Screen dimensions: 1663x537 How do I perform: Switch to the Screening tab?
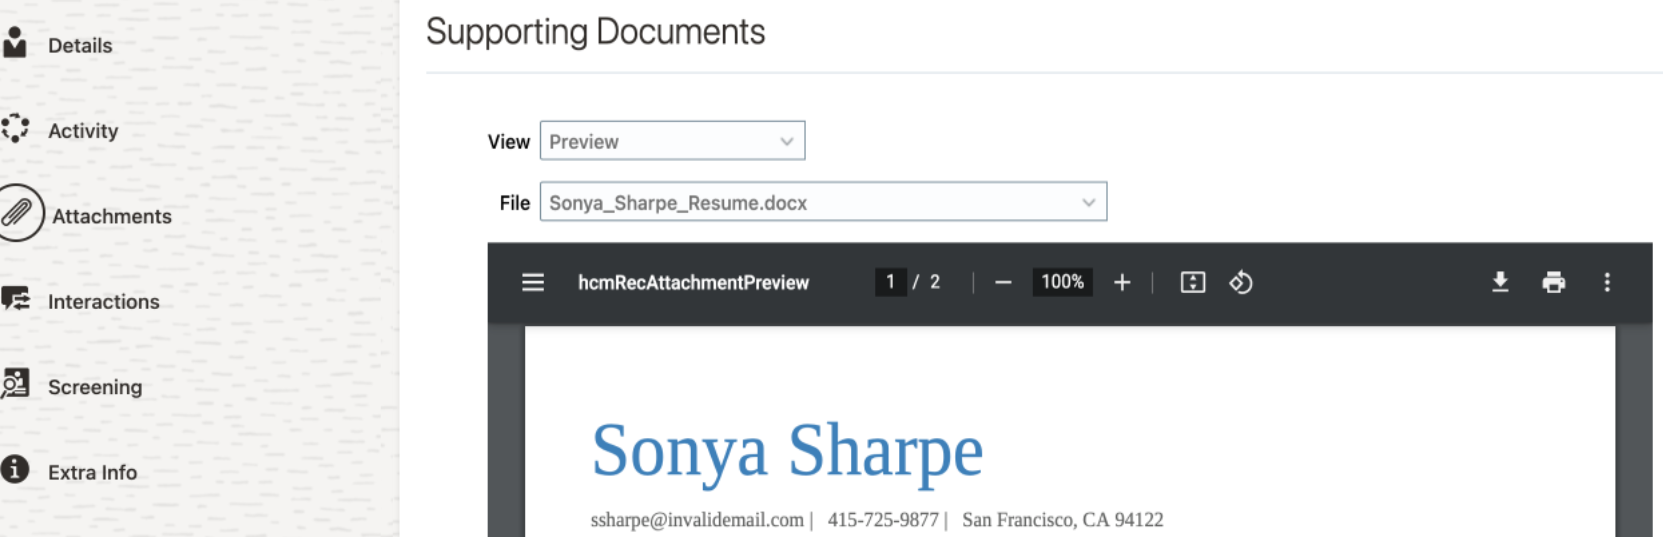tap(95, 387)
